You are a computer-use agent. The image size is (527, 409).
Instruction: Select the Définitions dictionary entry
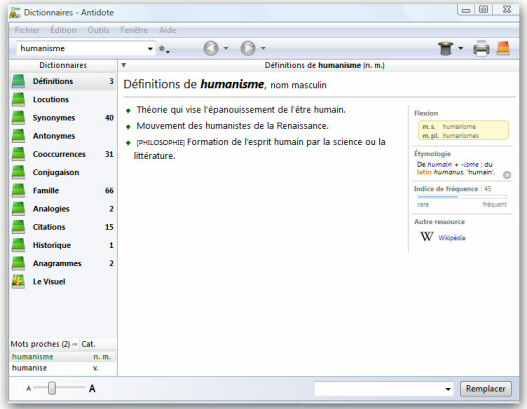(x=63, y=81)
